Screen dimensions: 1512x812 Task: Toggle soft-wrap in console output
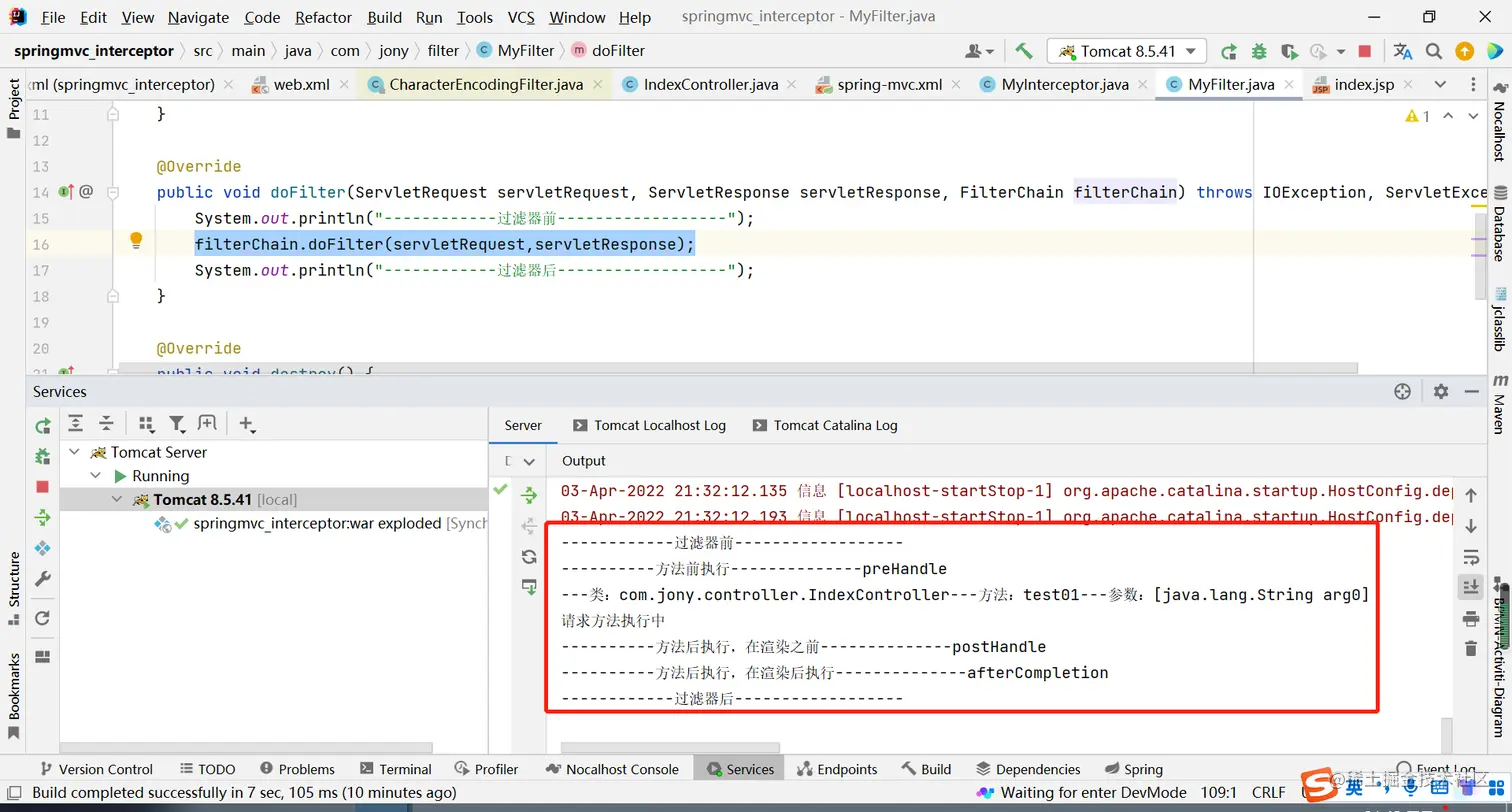point(1470,557)
